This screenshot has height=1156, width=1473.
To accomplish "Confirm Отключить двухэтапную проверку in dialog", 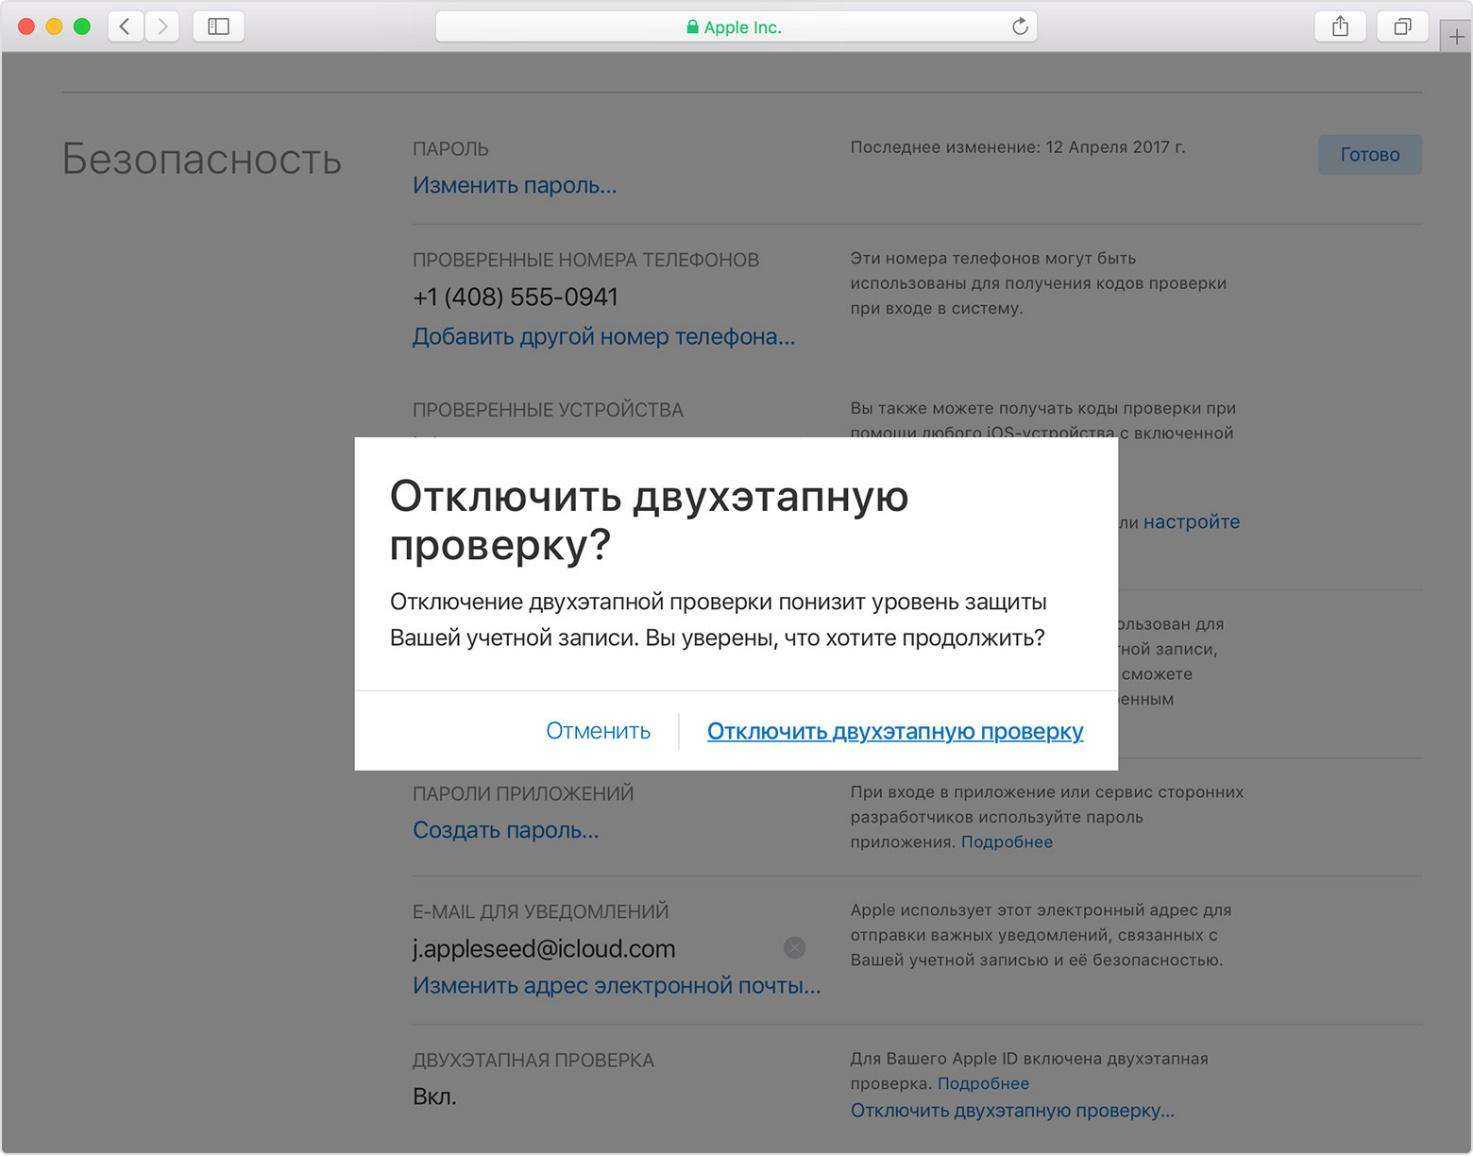I will click(x=895, y=731).
